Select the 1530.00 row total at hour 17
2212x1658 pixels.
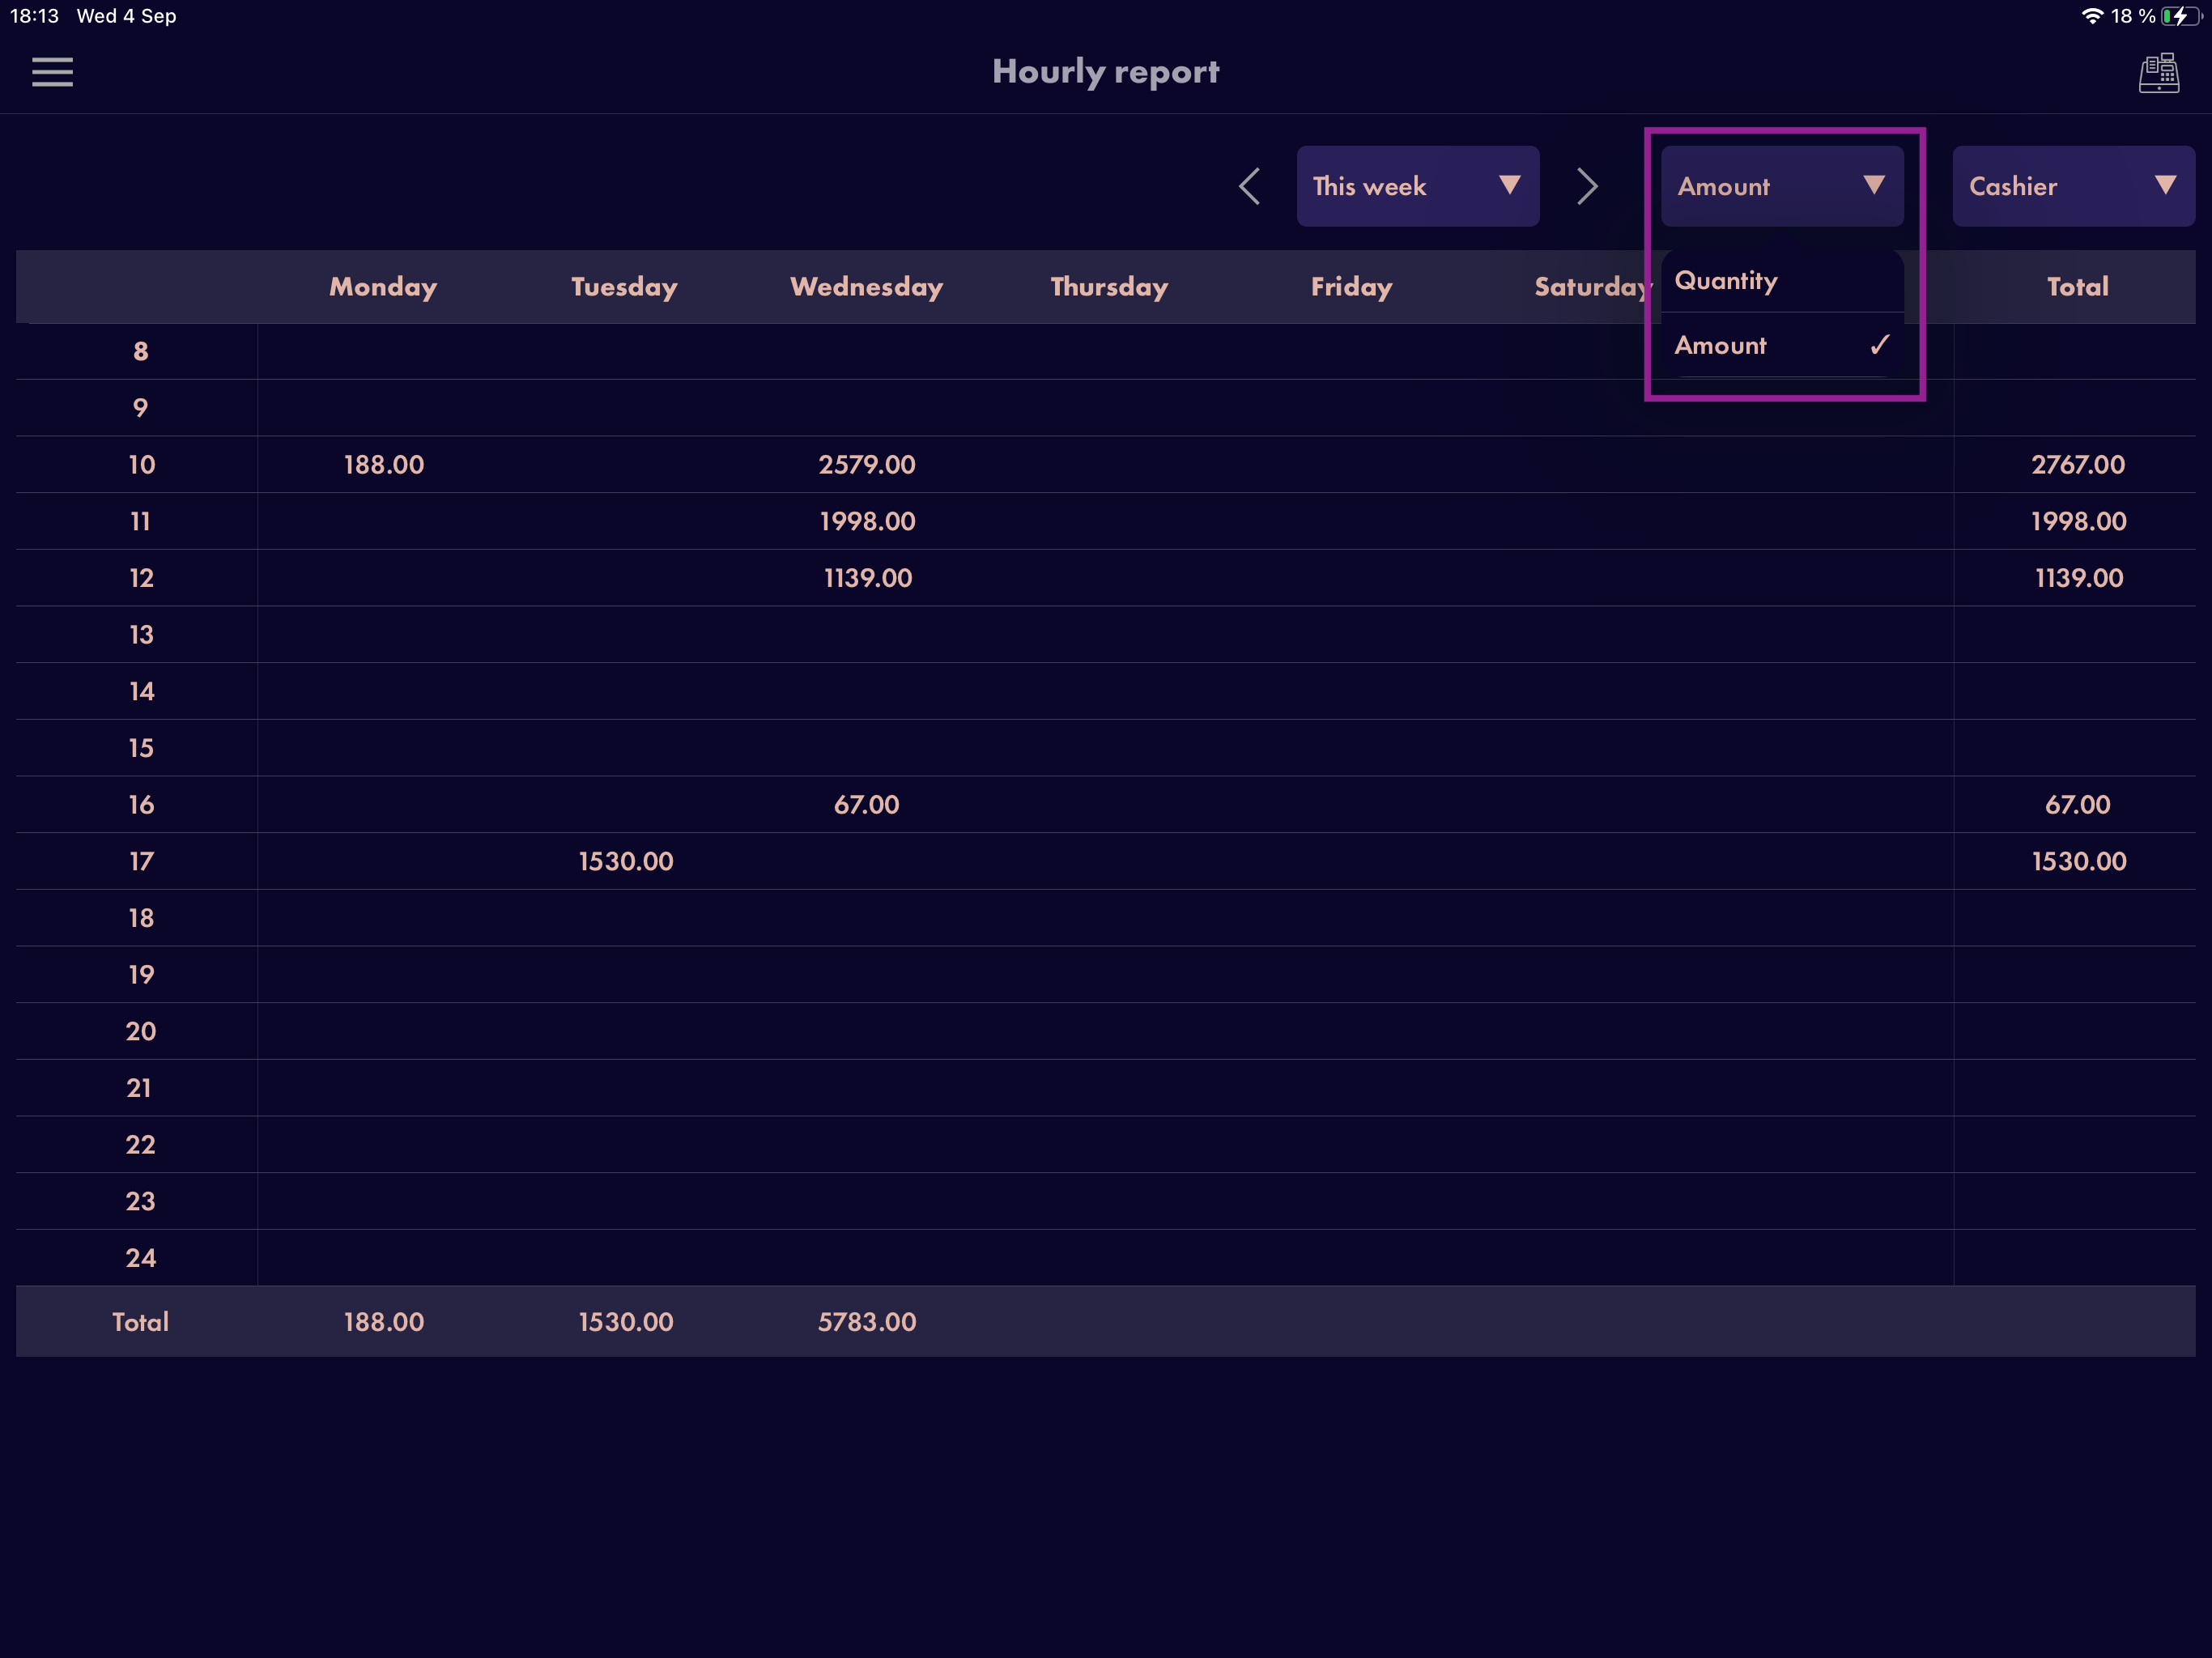pyautogui.click(x=2079, y=862)
